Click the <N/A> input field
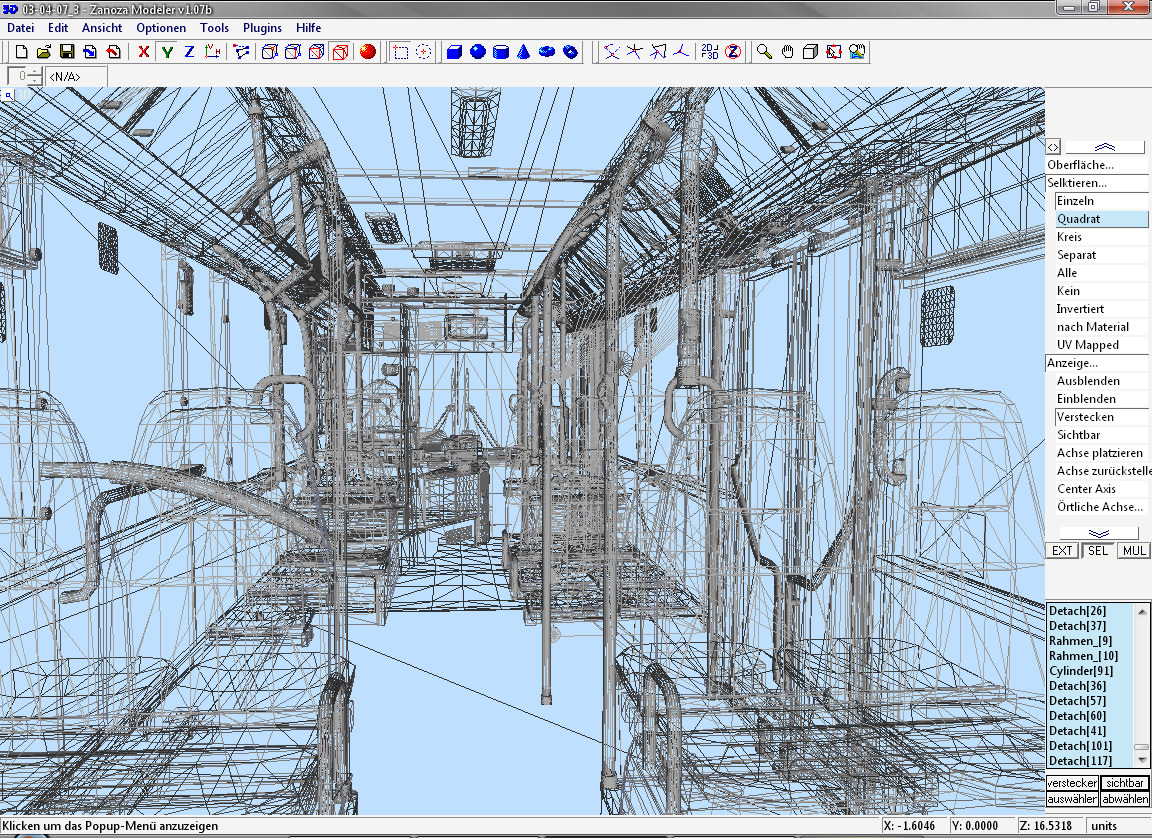Screen dimensions: 1152x838 pyautogui.click(x=76, y=76)
